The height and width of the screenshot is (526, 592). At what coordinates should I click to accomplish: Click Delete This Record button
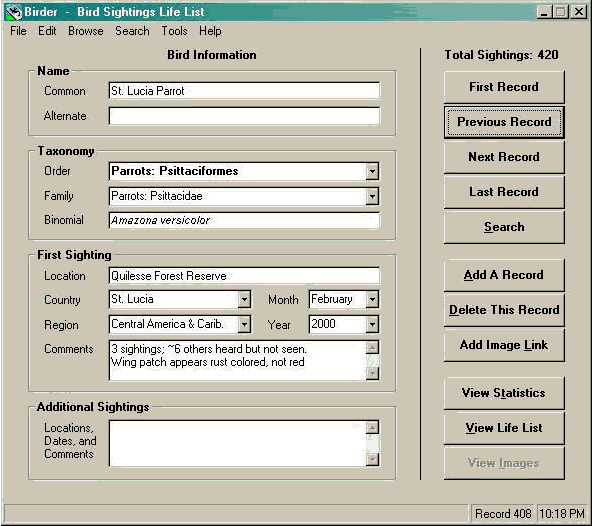point(504,310)
